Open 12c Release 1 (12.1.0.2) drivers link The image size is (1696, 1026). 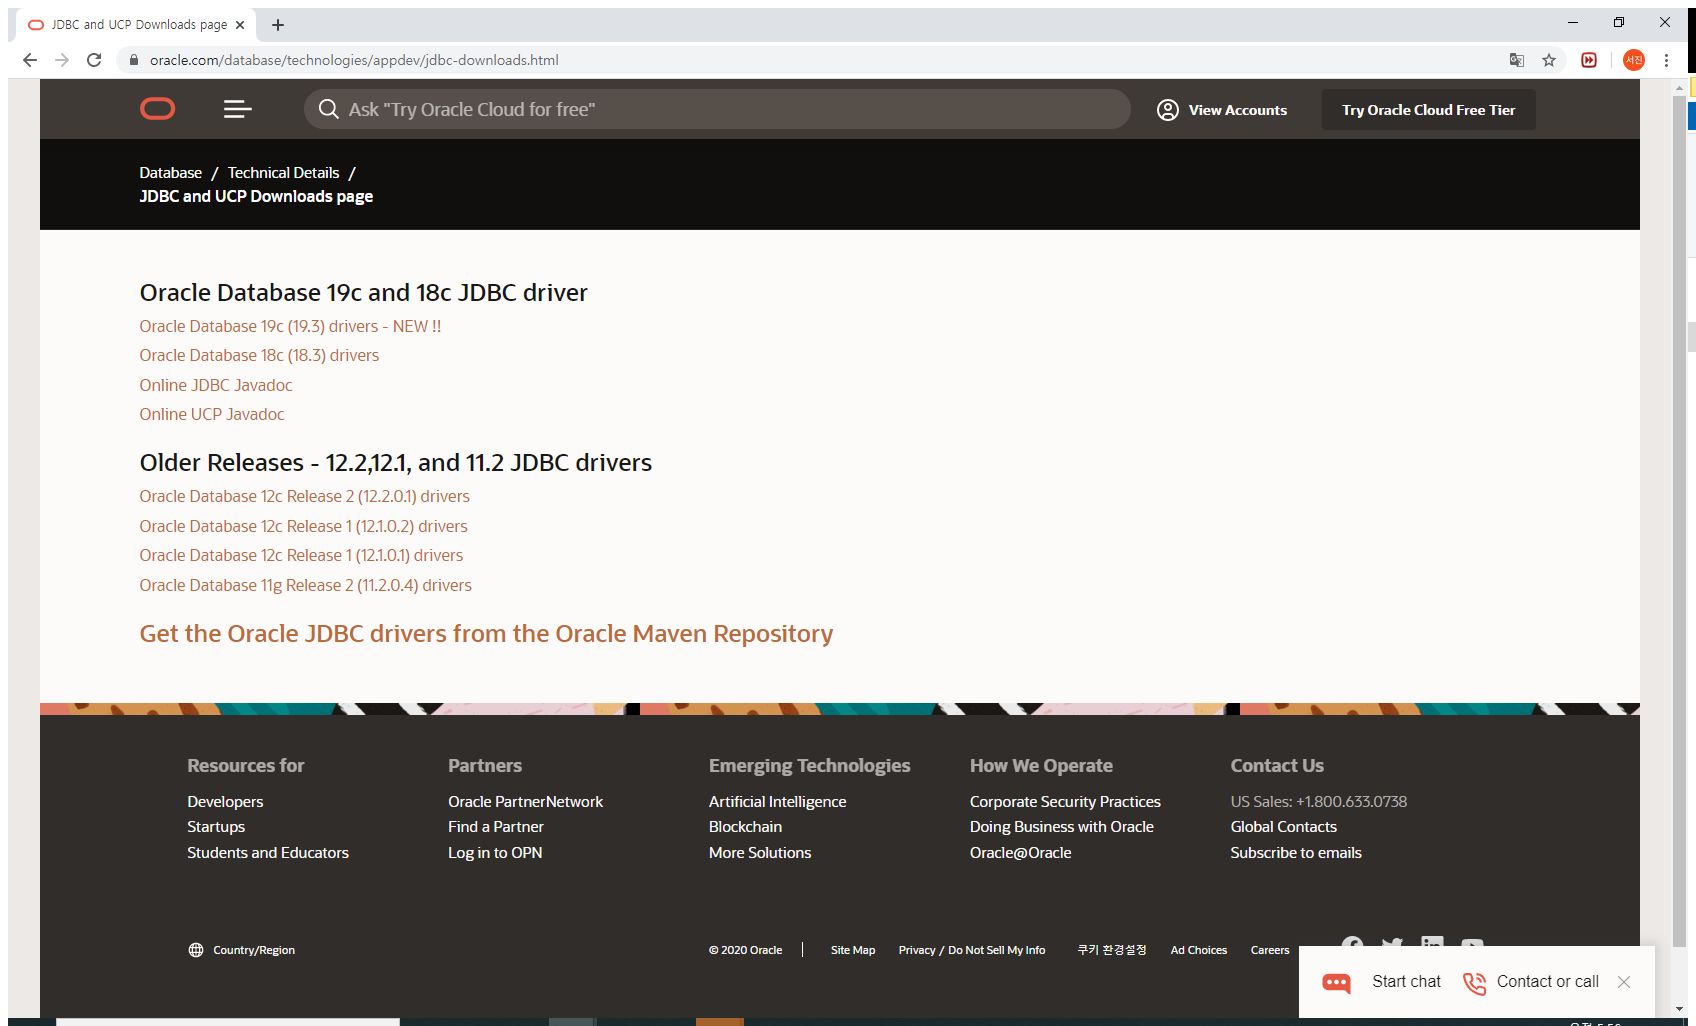303,526
